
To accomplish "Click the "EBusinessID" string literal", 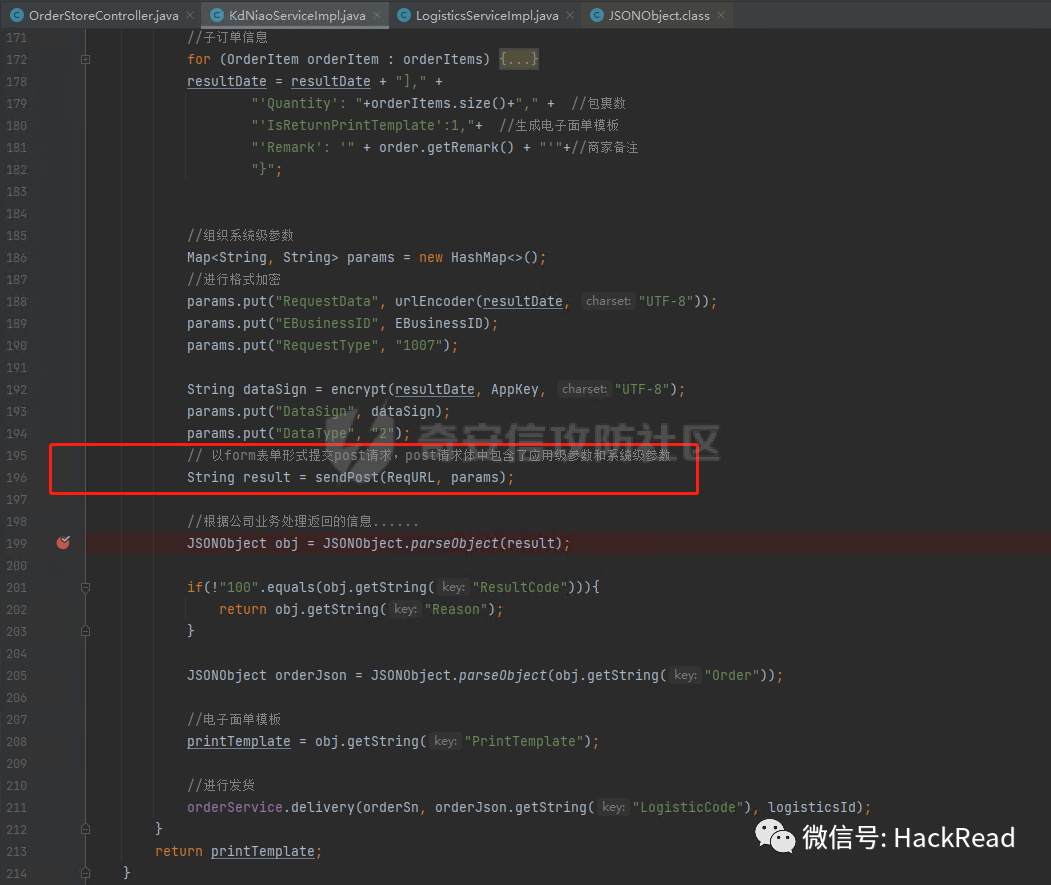I will tap(327, 324).
